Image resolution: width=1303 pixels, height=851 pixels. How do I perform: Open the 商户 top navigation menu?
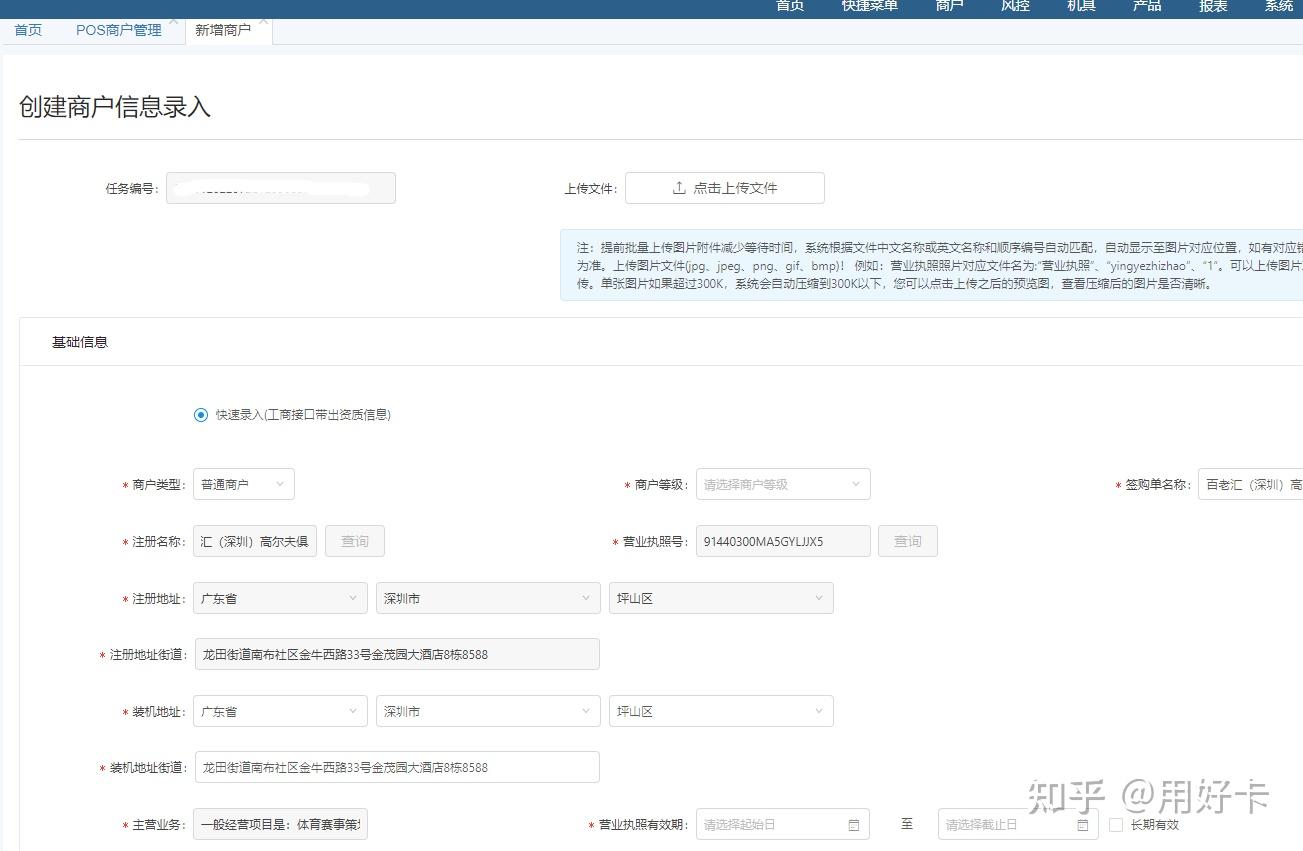[x=949, y=6]
